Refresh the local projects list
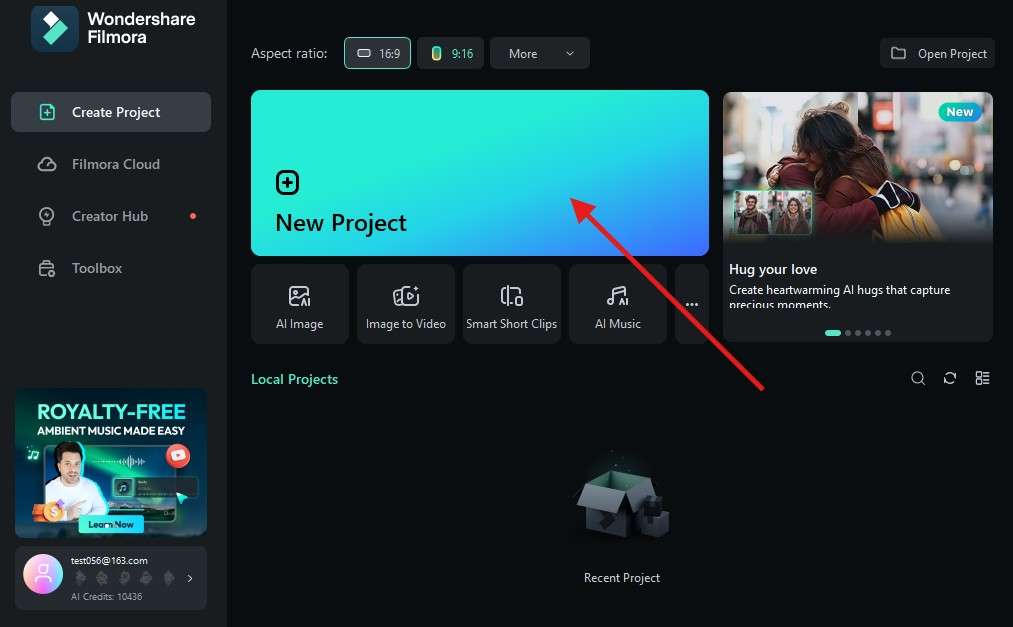 [x=950, y=378]
